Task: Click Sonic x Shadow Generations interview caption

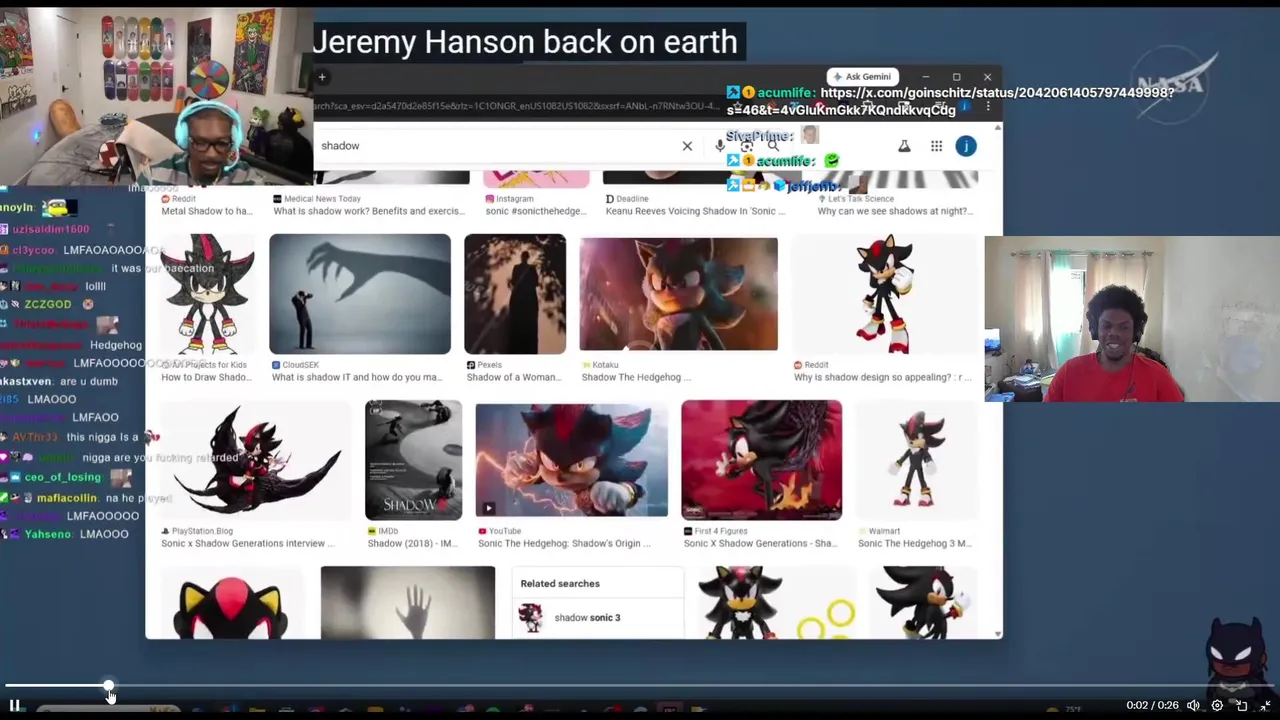Action: tap(248, 543)
